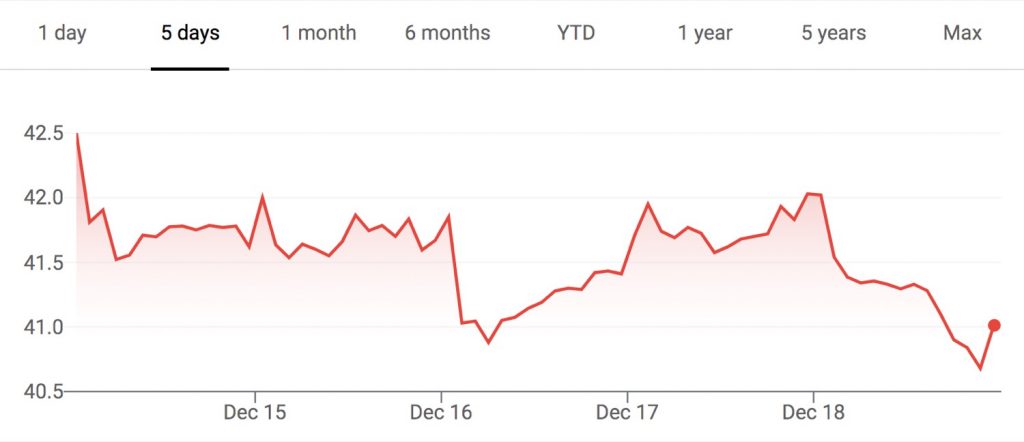Click the Dec 17 axis label
The height and width of the screenshot is (442, 1024).
(x=627, y=413)
